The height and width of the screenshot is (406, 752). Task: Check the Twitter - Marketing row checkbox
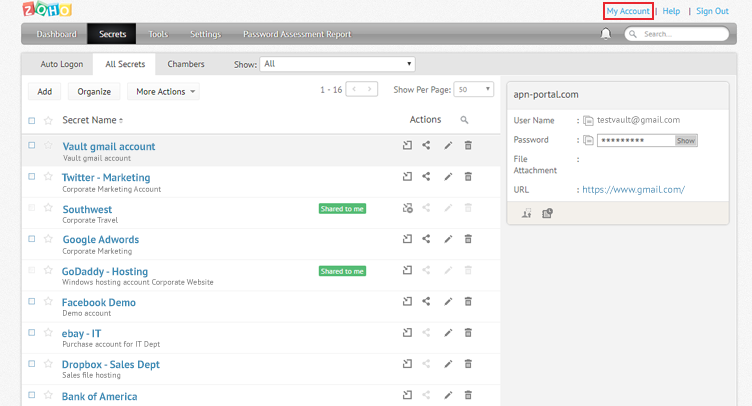pyautogui.click(x=32, y=177)
